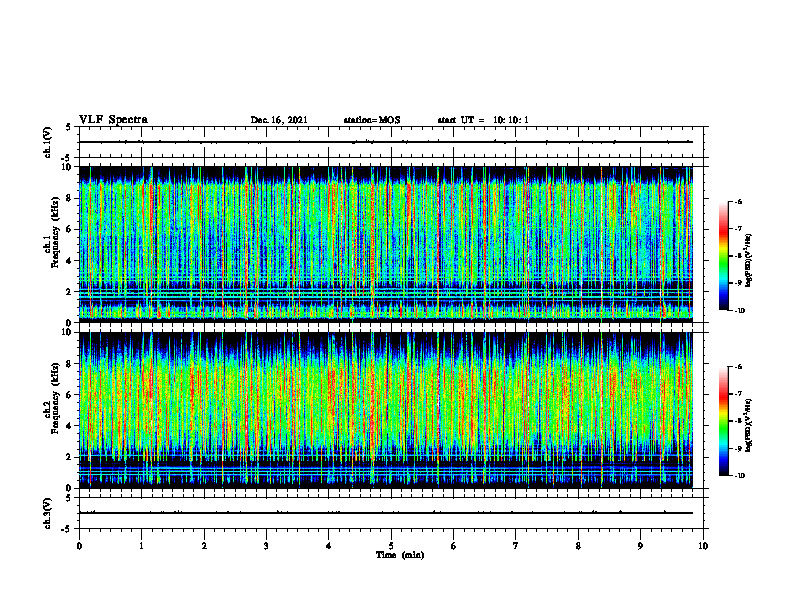Click inside the ch.2 spectrogram panel

pyautogui.click(x=386, y=410)
